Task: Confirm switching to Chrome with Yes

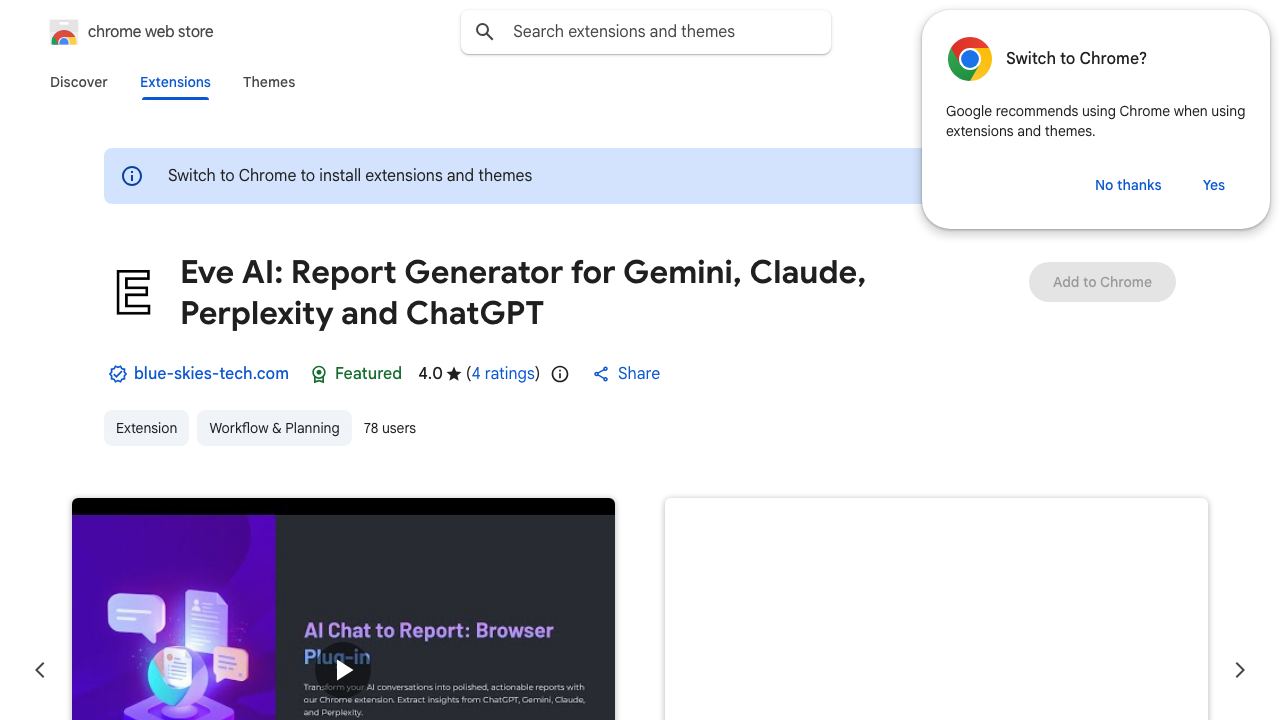Action: (1214, 185)
